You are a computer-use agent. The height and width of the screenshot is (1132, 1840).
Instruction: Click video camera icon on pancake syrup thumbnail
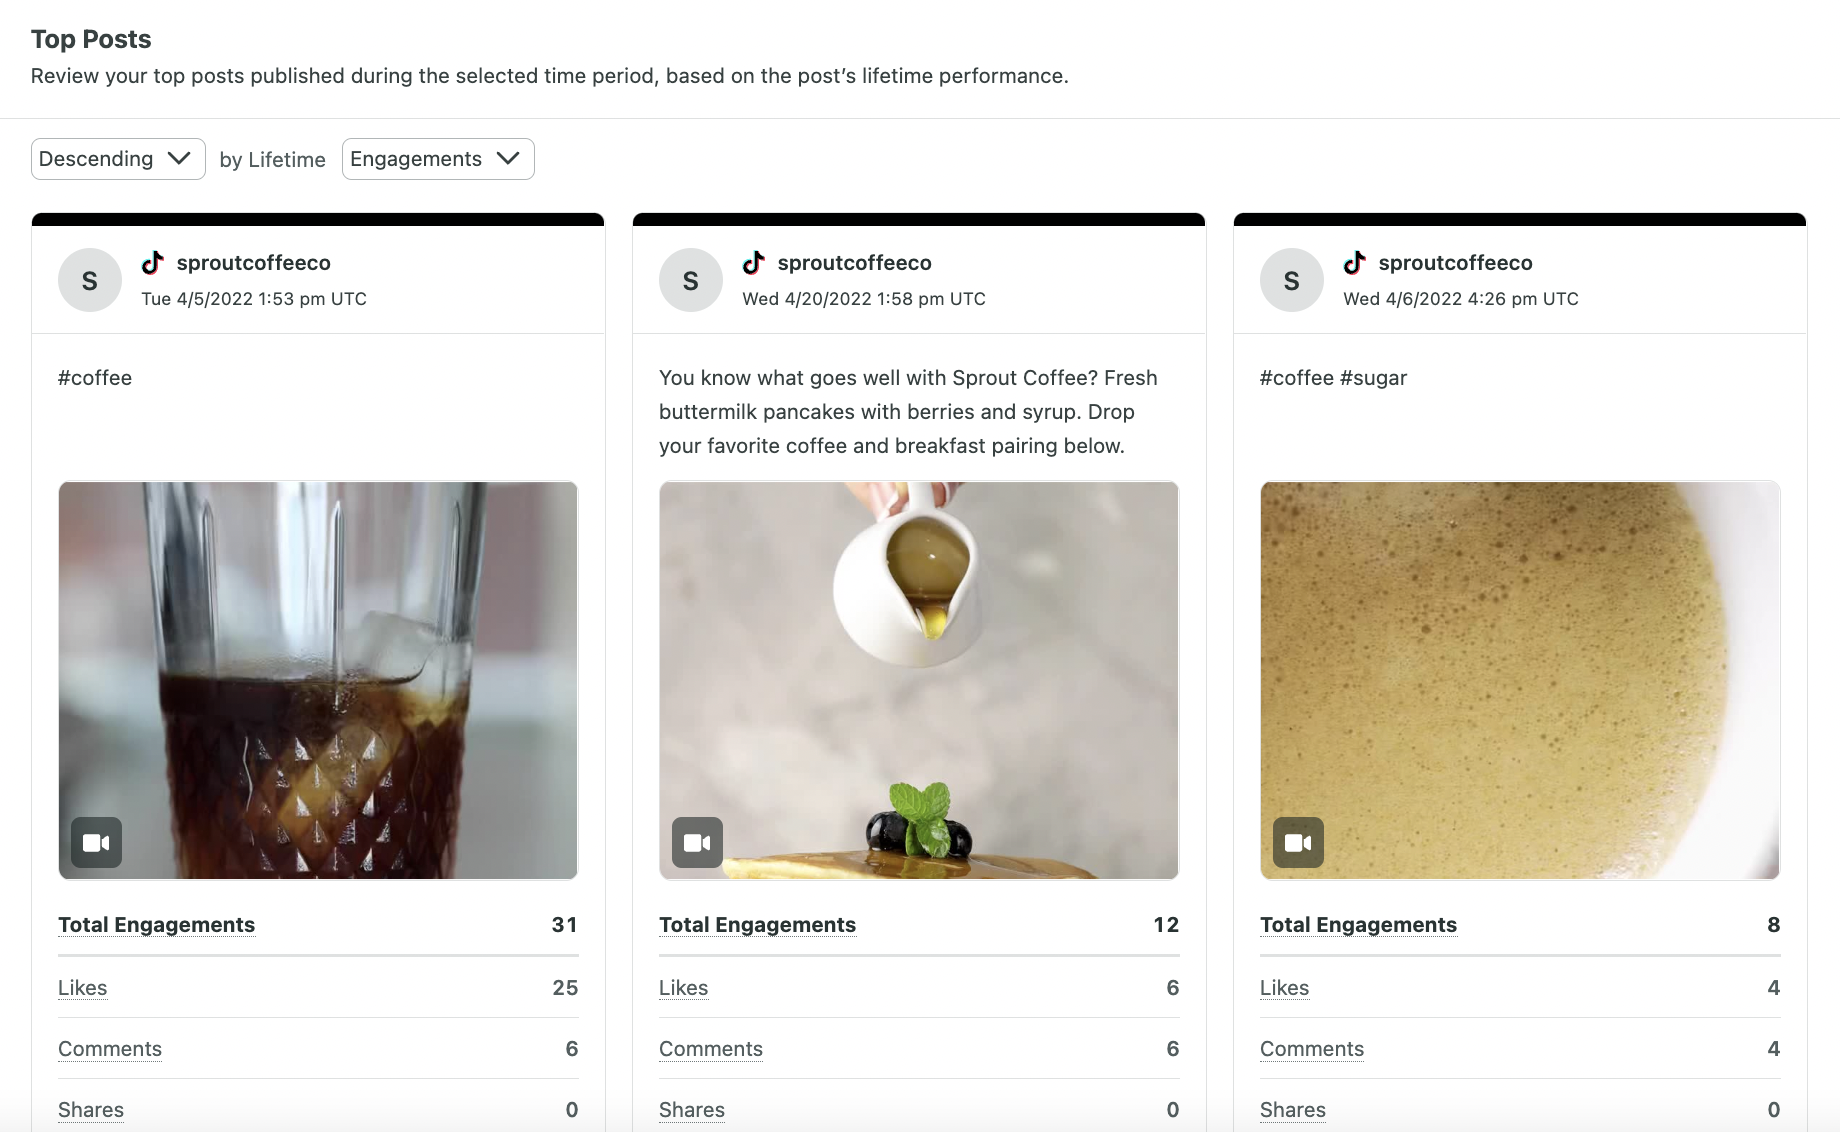698,843
